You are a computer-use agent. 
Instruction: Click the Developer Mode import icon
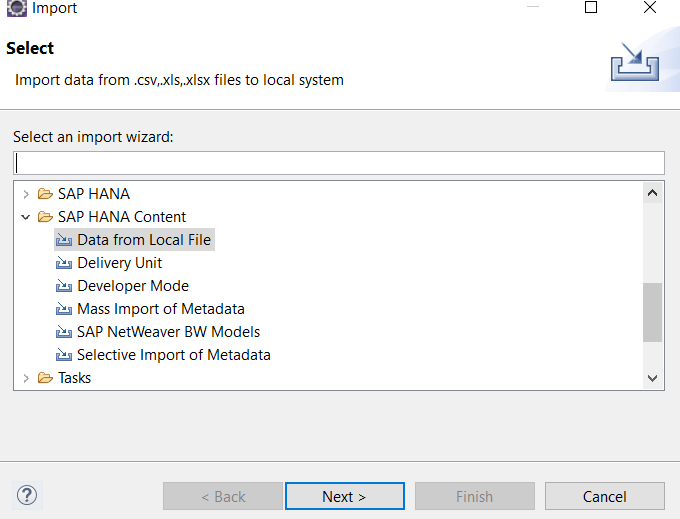click(64, 286)
